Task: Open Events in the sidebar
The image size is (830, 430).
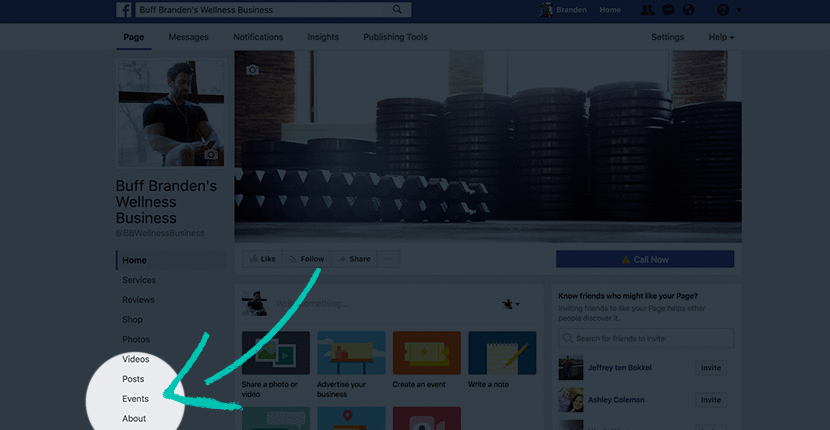Action: click(x=136, y=399)
